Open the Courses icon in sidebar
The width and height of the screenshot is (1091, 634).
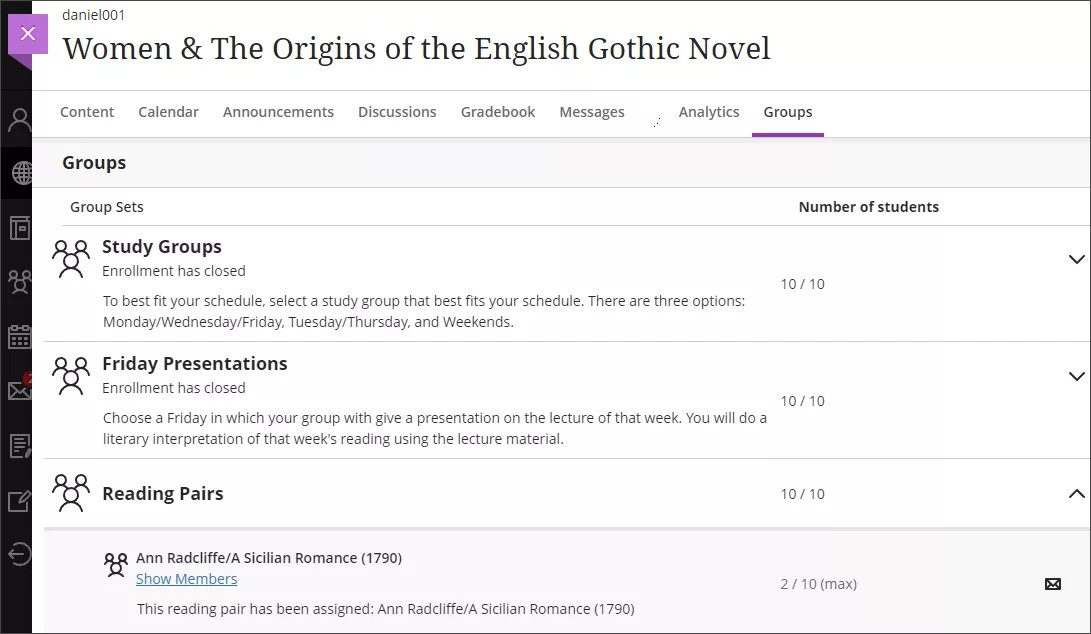19,228
